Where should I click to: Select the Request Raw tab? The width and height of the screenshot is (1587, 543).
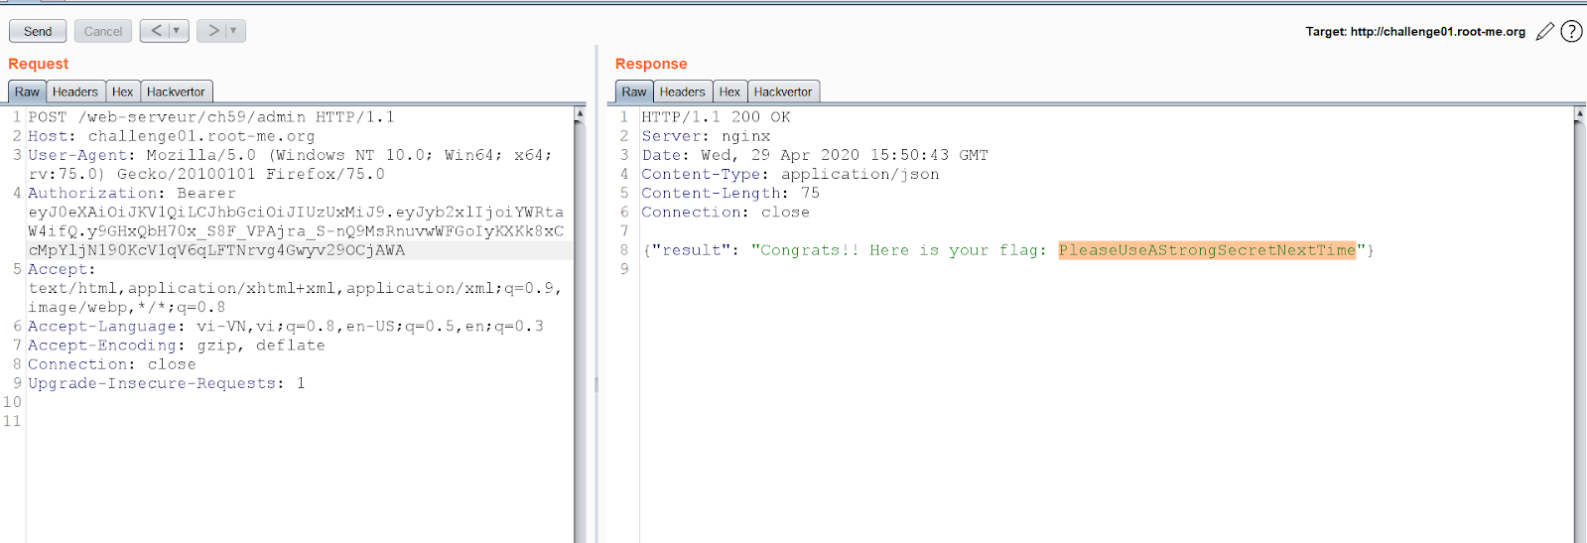tap(27, 92)
